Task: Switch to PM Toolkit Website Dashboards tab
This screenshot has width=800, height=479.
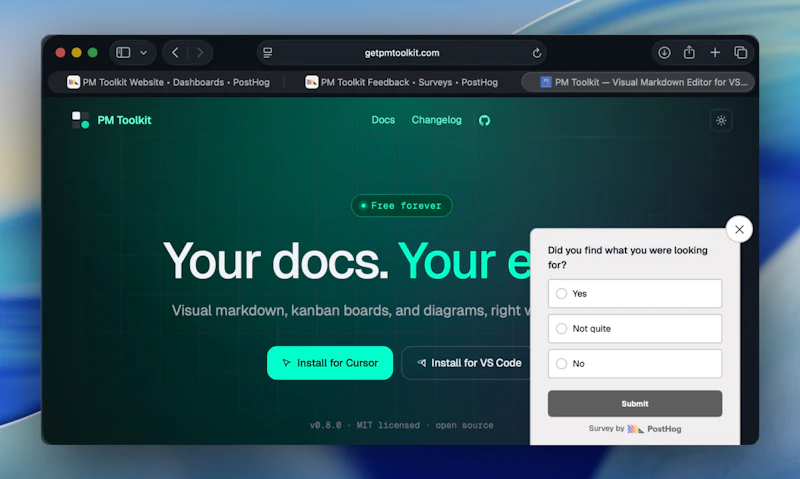Action: [168, 82]
